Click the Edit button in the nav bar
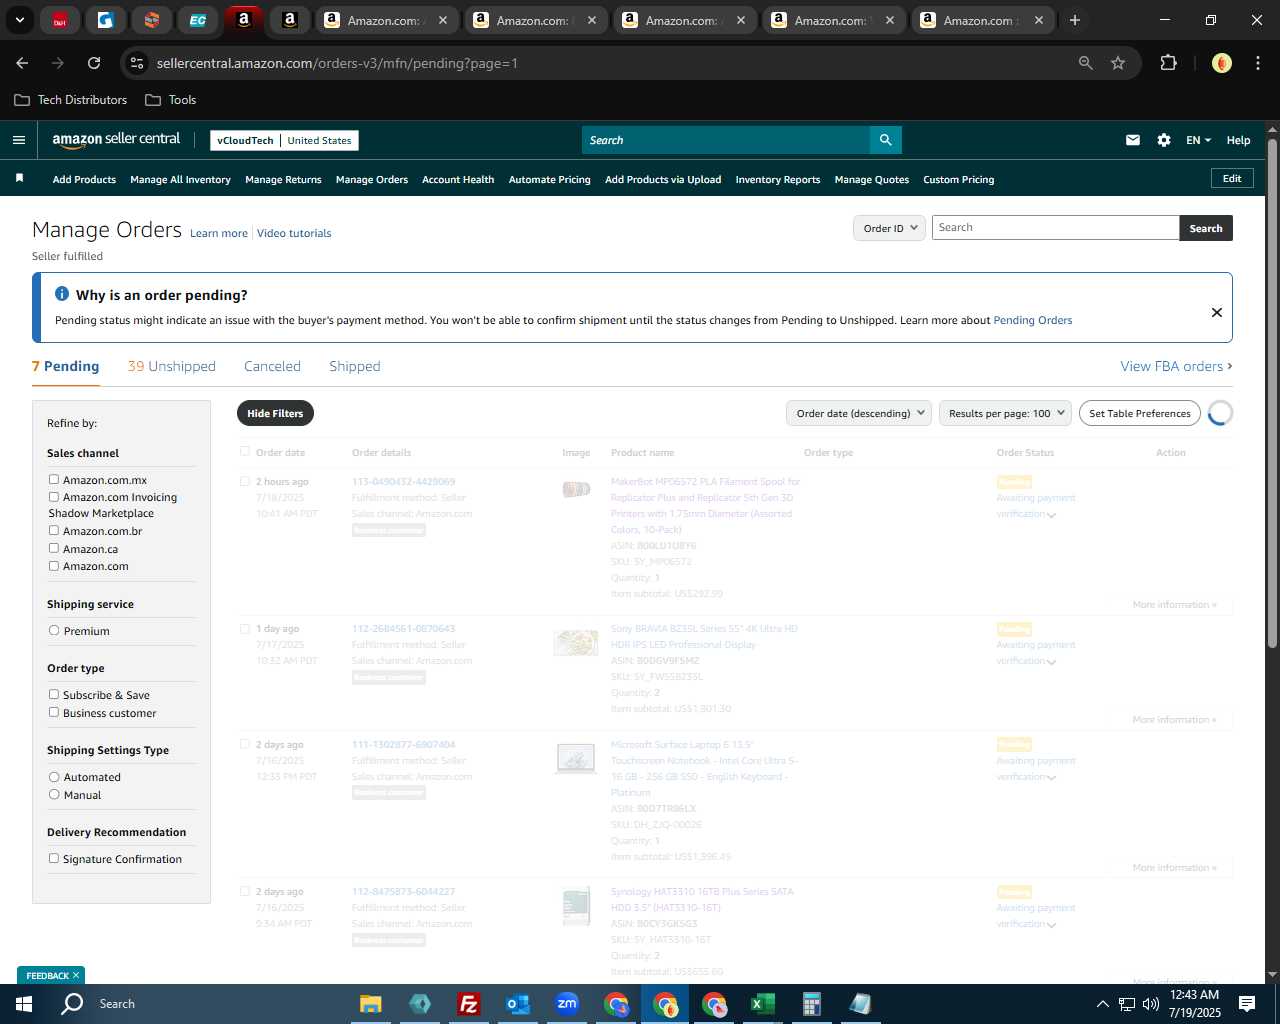Screen dimensions: 1280x1024 pyautogui.click(x=1232, y=178)
